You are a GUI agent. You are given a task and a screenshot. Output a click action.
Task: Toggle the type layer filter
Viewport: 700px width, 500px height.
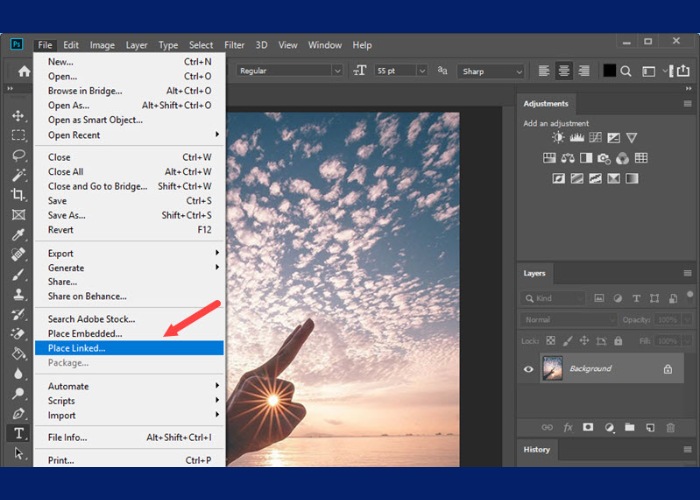(x=636, y=298)
